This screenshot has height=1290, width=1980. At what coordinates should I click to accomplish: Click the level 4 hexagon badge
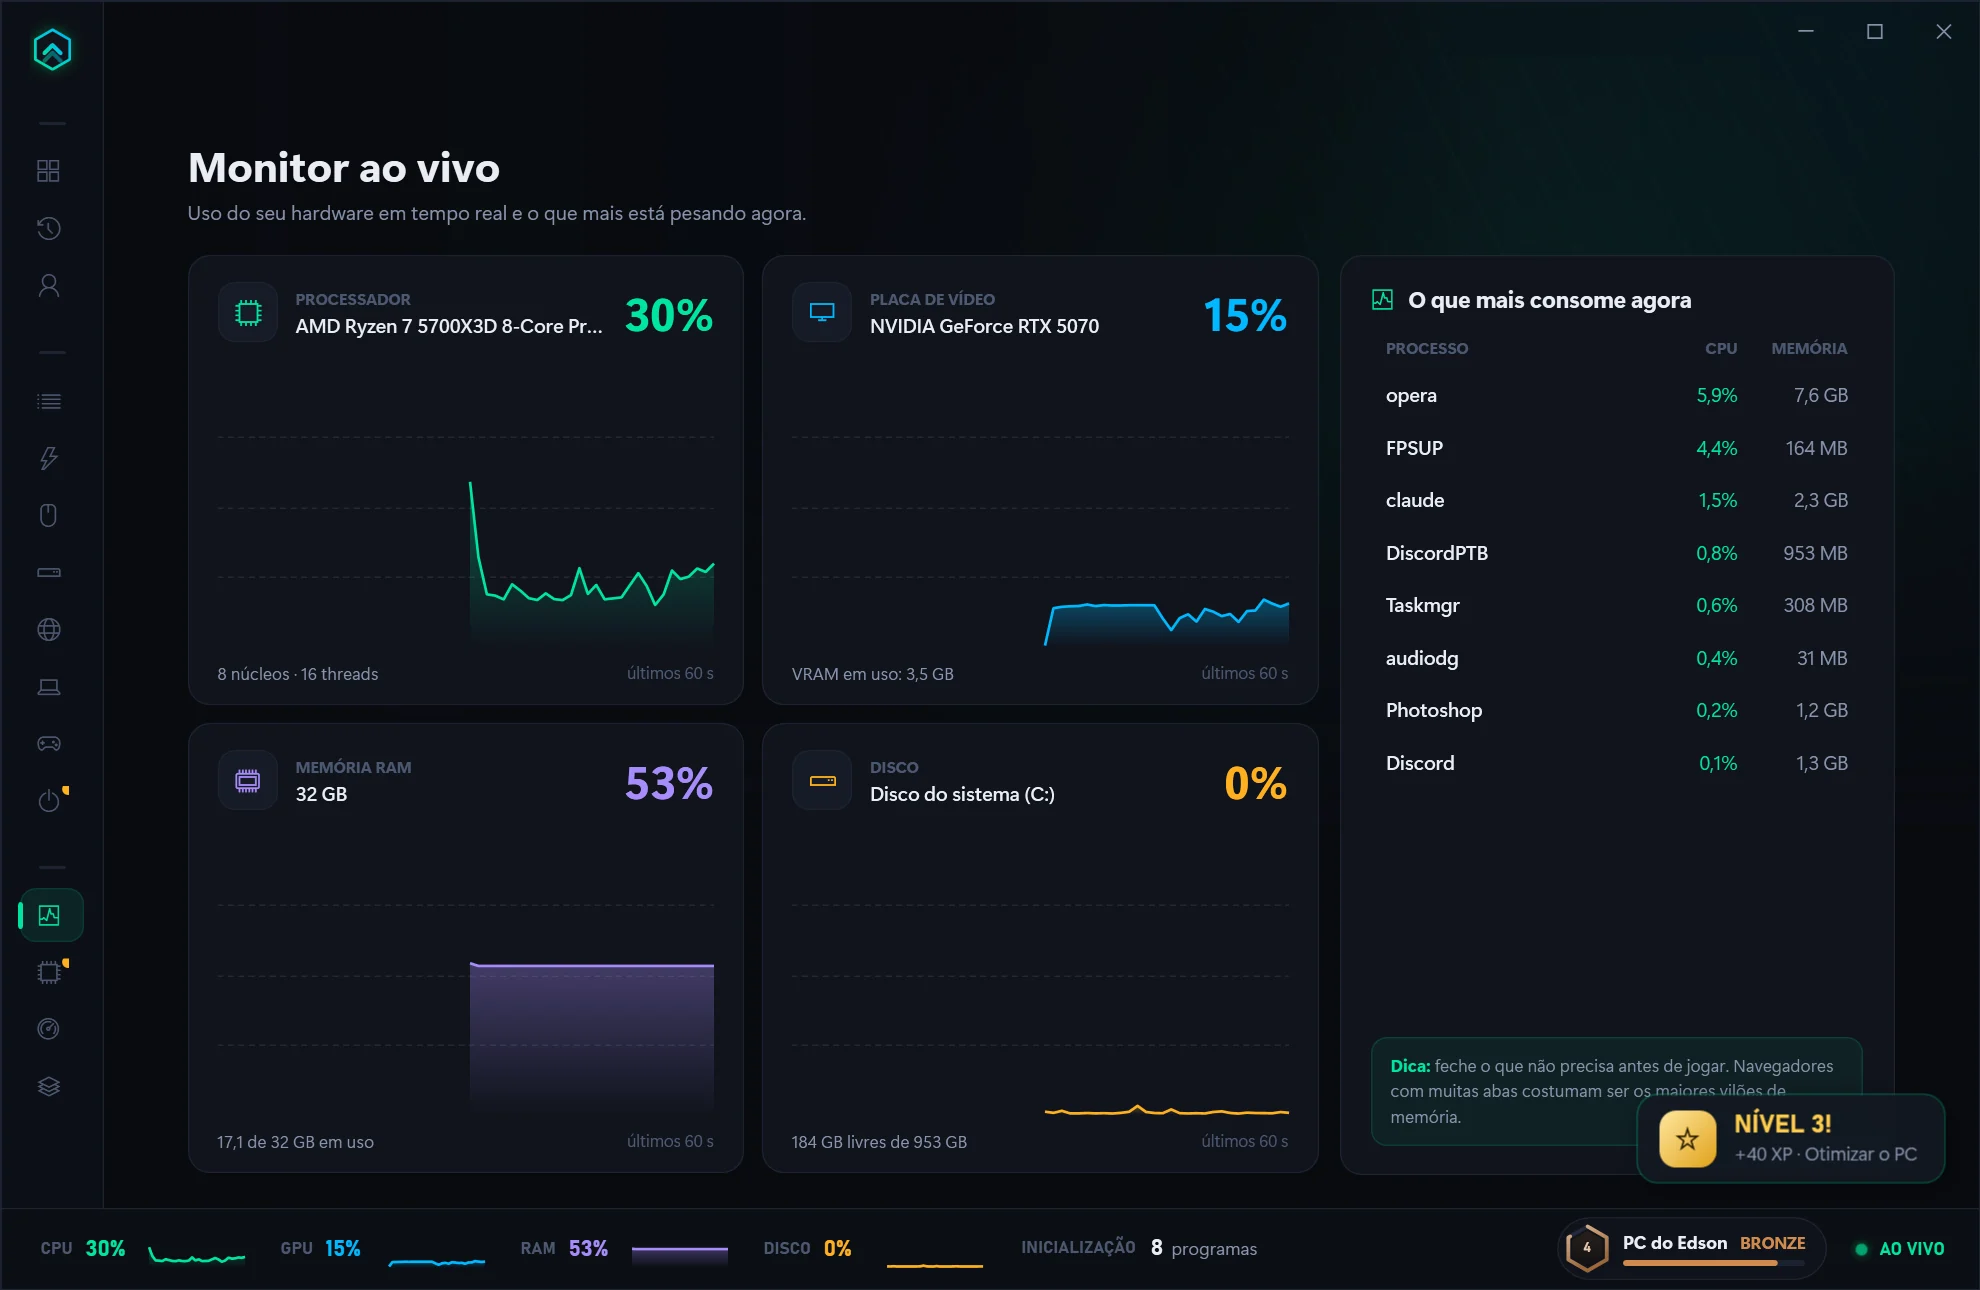pyautogui.click(x=1587, y=1248)
